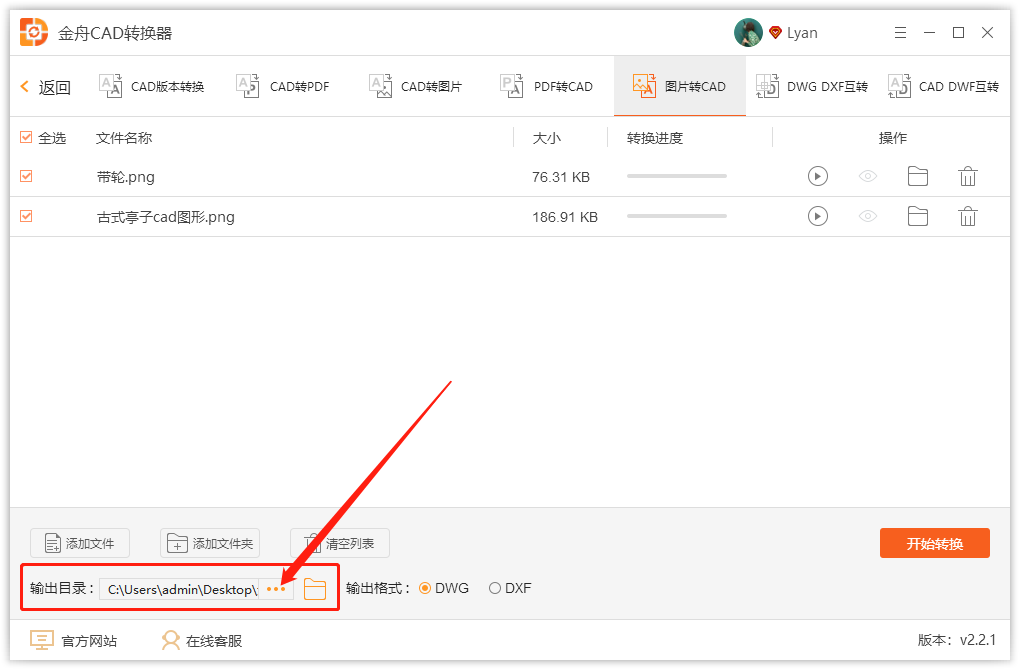Start converting 带轮.png using its play icon

tap(817, 176)
